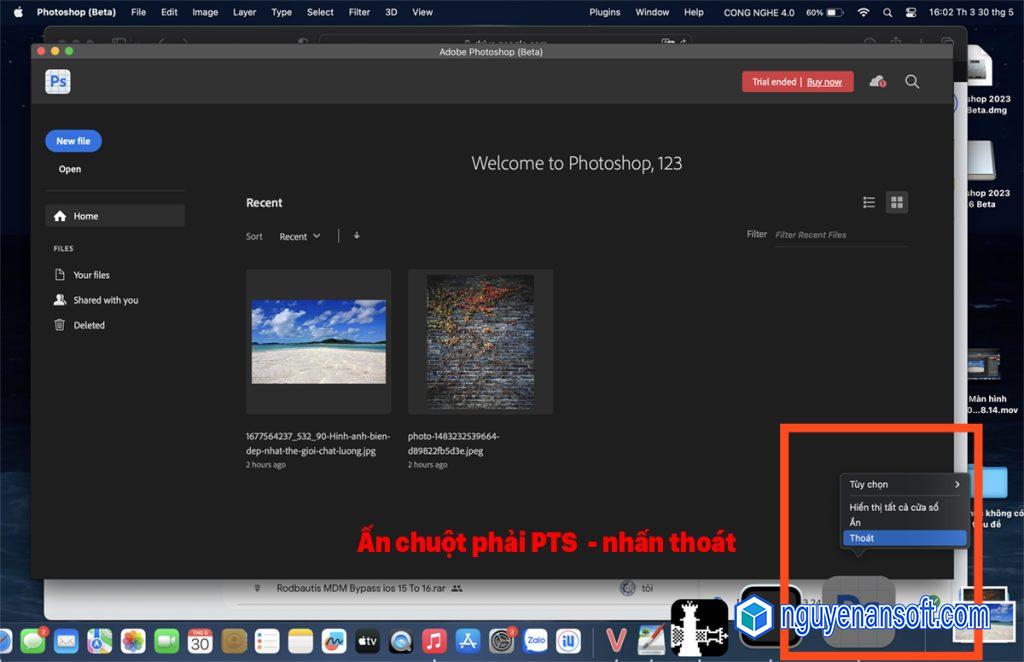Open FaceTime from the Dock

[167, 641]
